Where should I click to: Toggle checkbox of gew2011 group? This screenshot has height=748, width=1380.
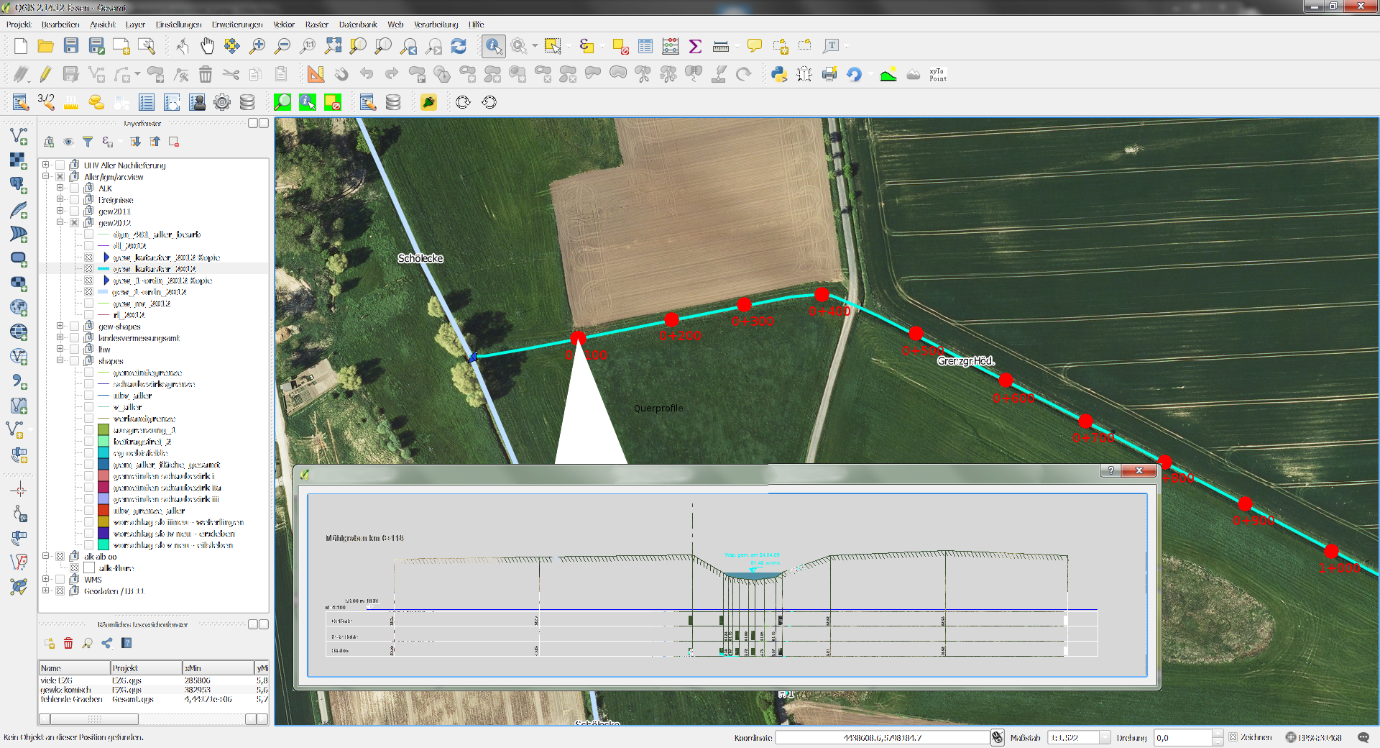(x=74, y=211)
